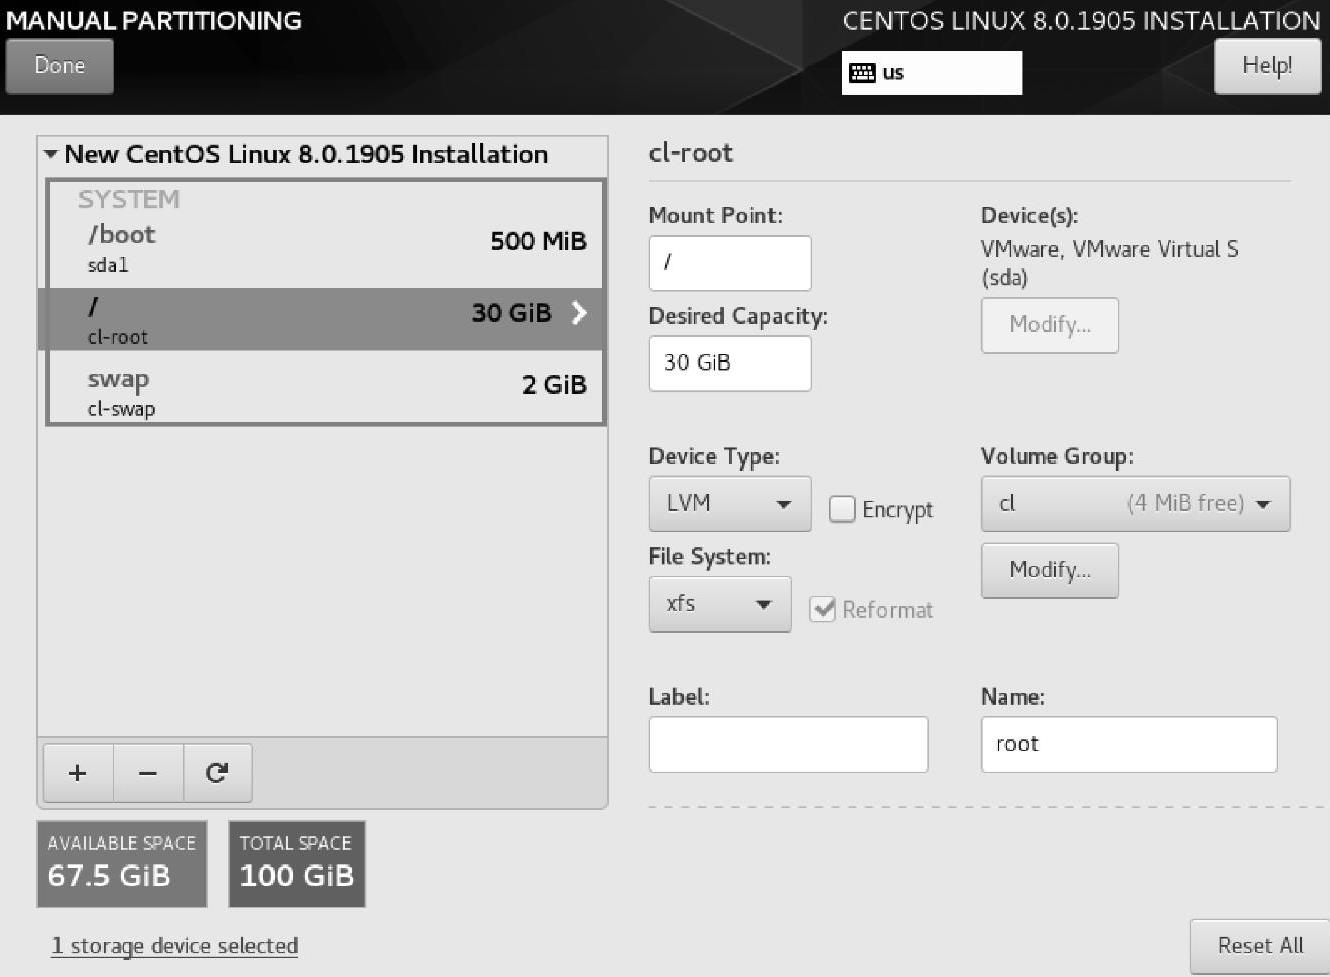Click the cl-root heading on the details pane
Image resolution: width=1330 pixels, height=977 pixels.
[x=691, y=153]
